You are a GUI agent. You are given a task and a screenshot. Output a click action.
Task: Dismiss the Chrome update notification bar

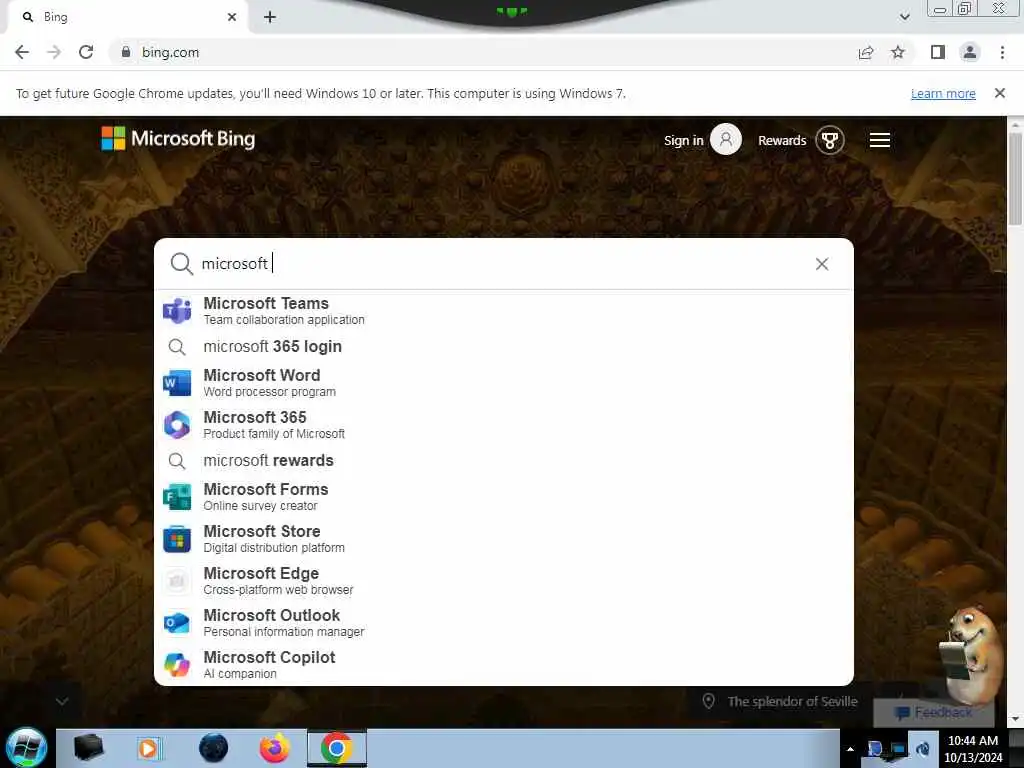tap(999, 93)
